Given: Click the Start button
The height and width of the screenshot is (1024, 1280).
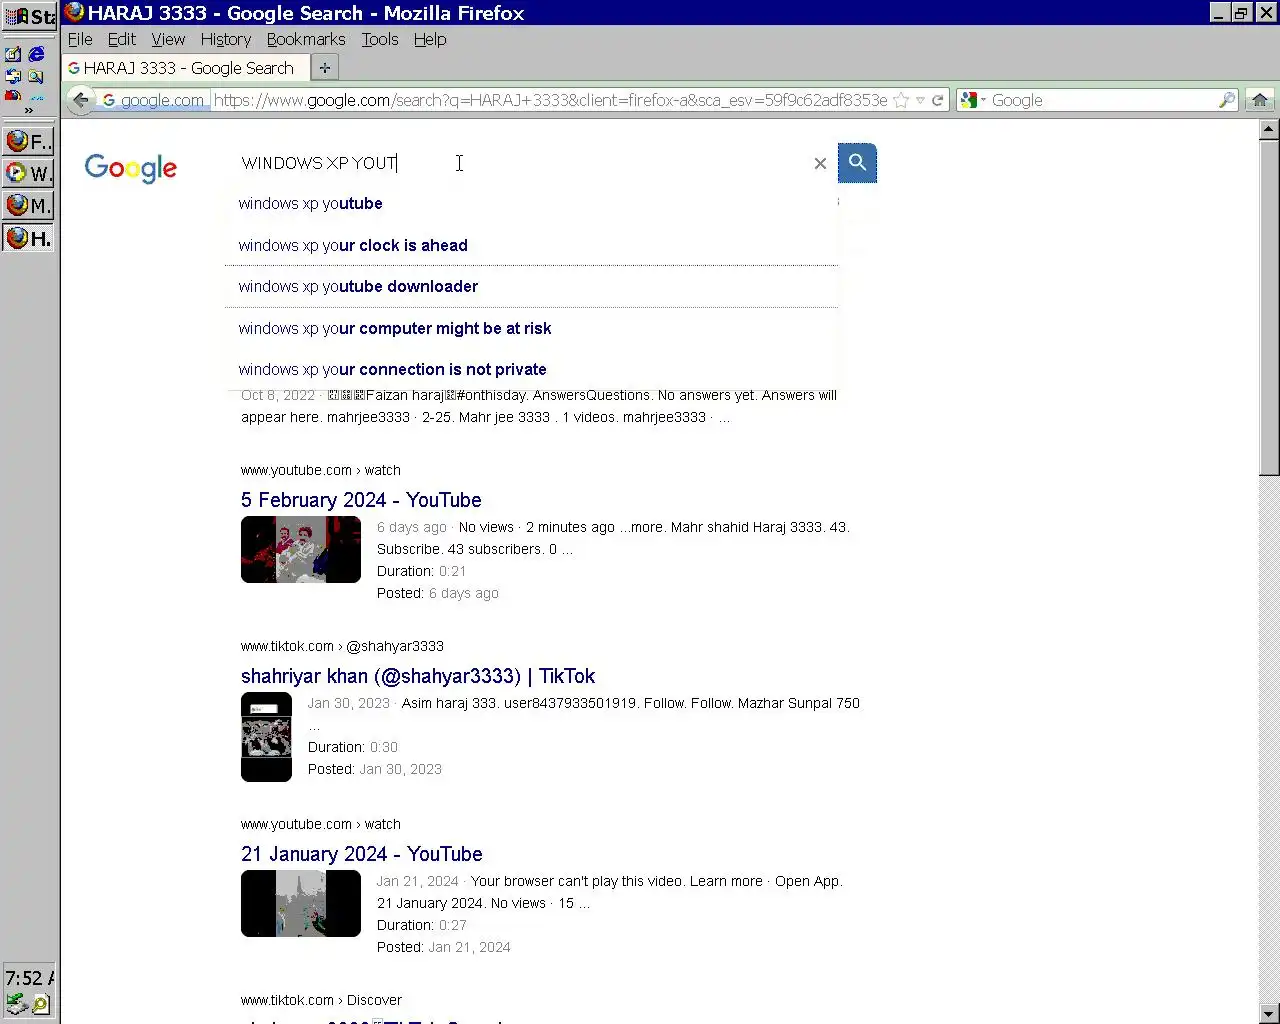Looking at the screenshot, I should (30, 16).
